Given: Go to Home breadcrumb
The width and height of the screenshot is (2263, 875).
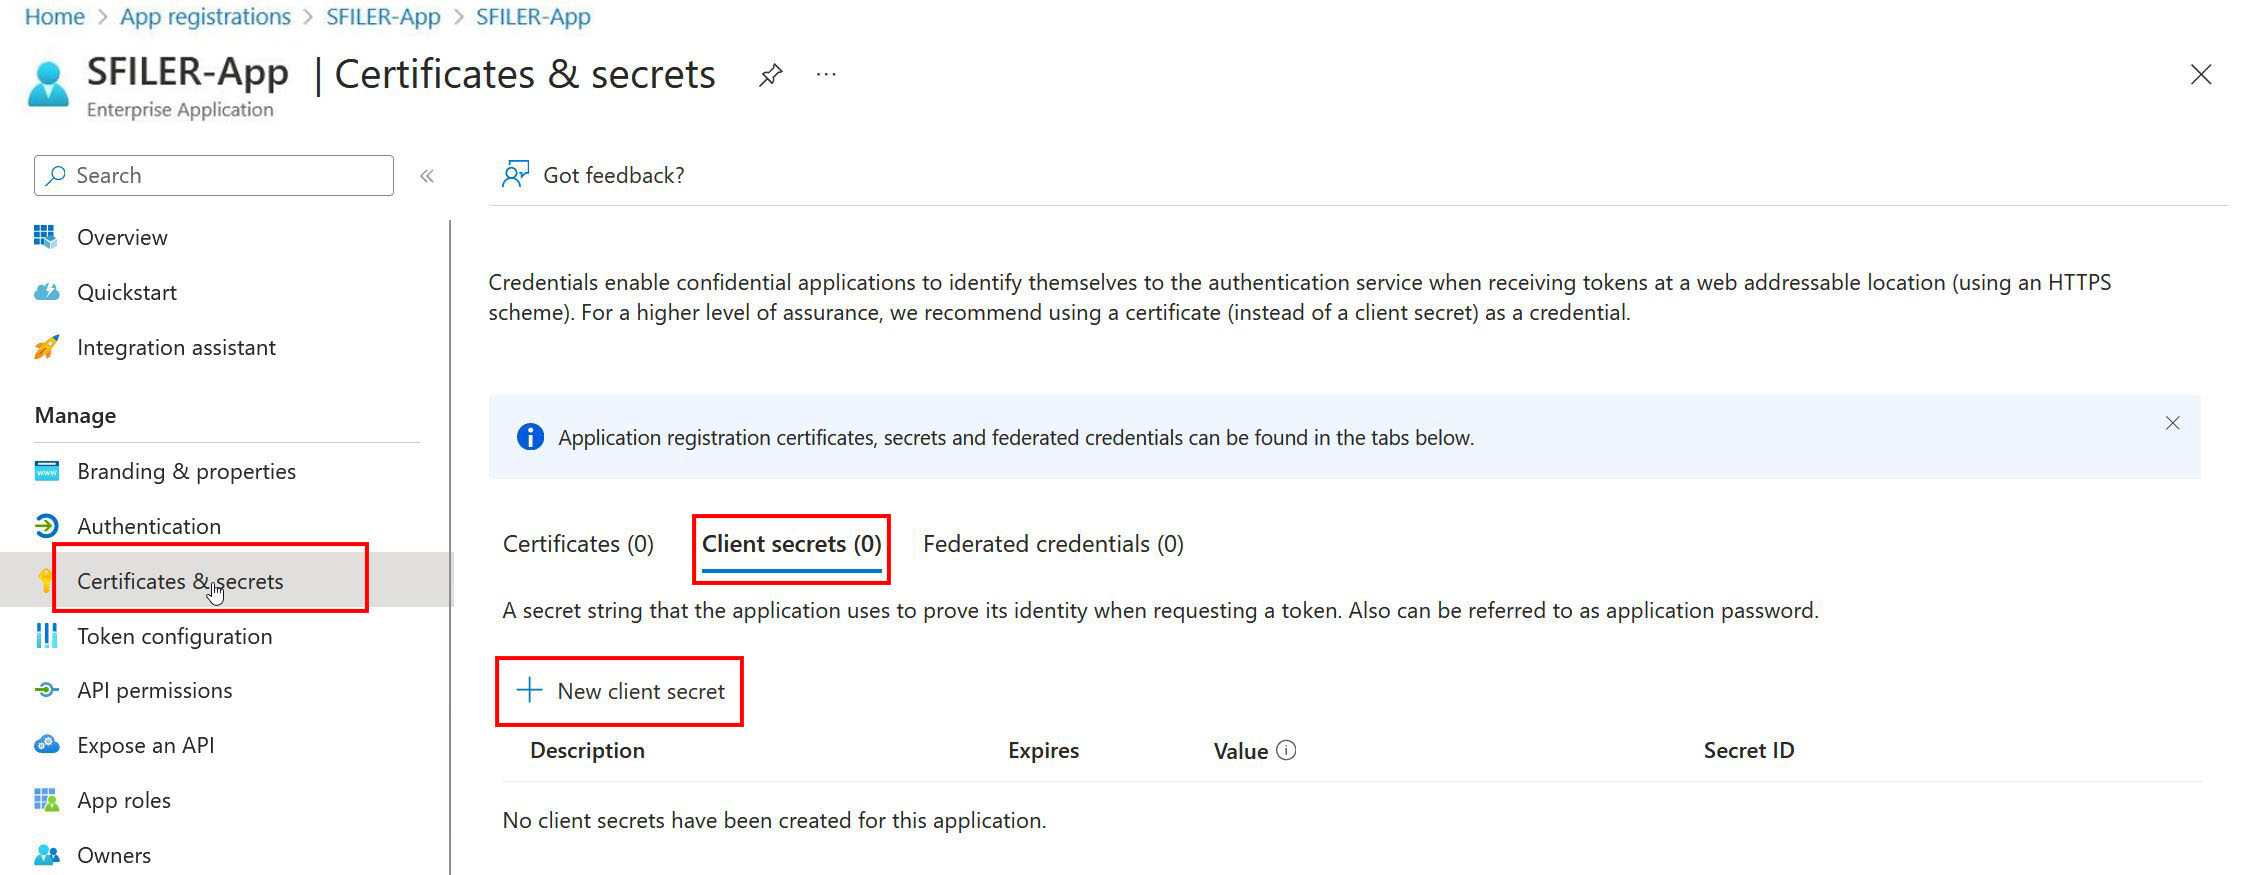Looking at the screenshot, I should [55, 17].
